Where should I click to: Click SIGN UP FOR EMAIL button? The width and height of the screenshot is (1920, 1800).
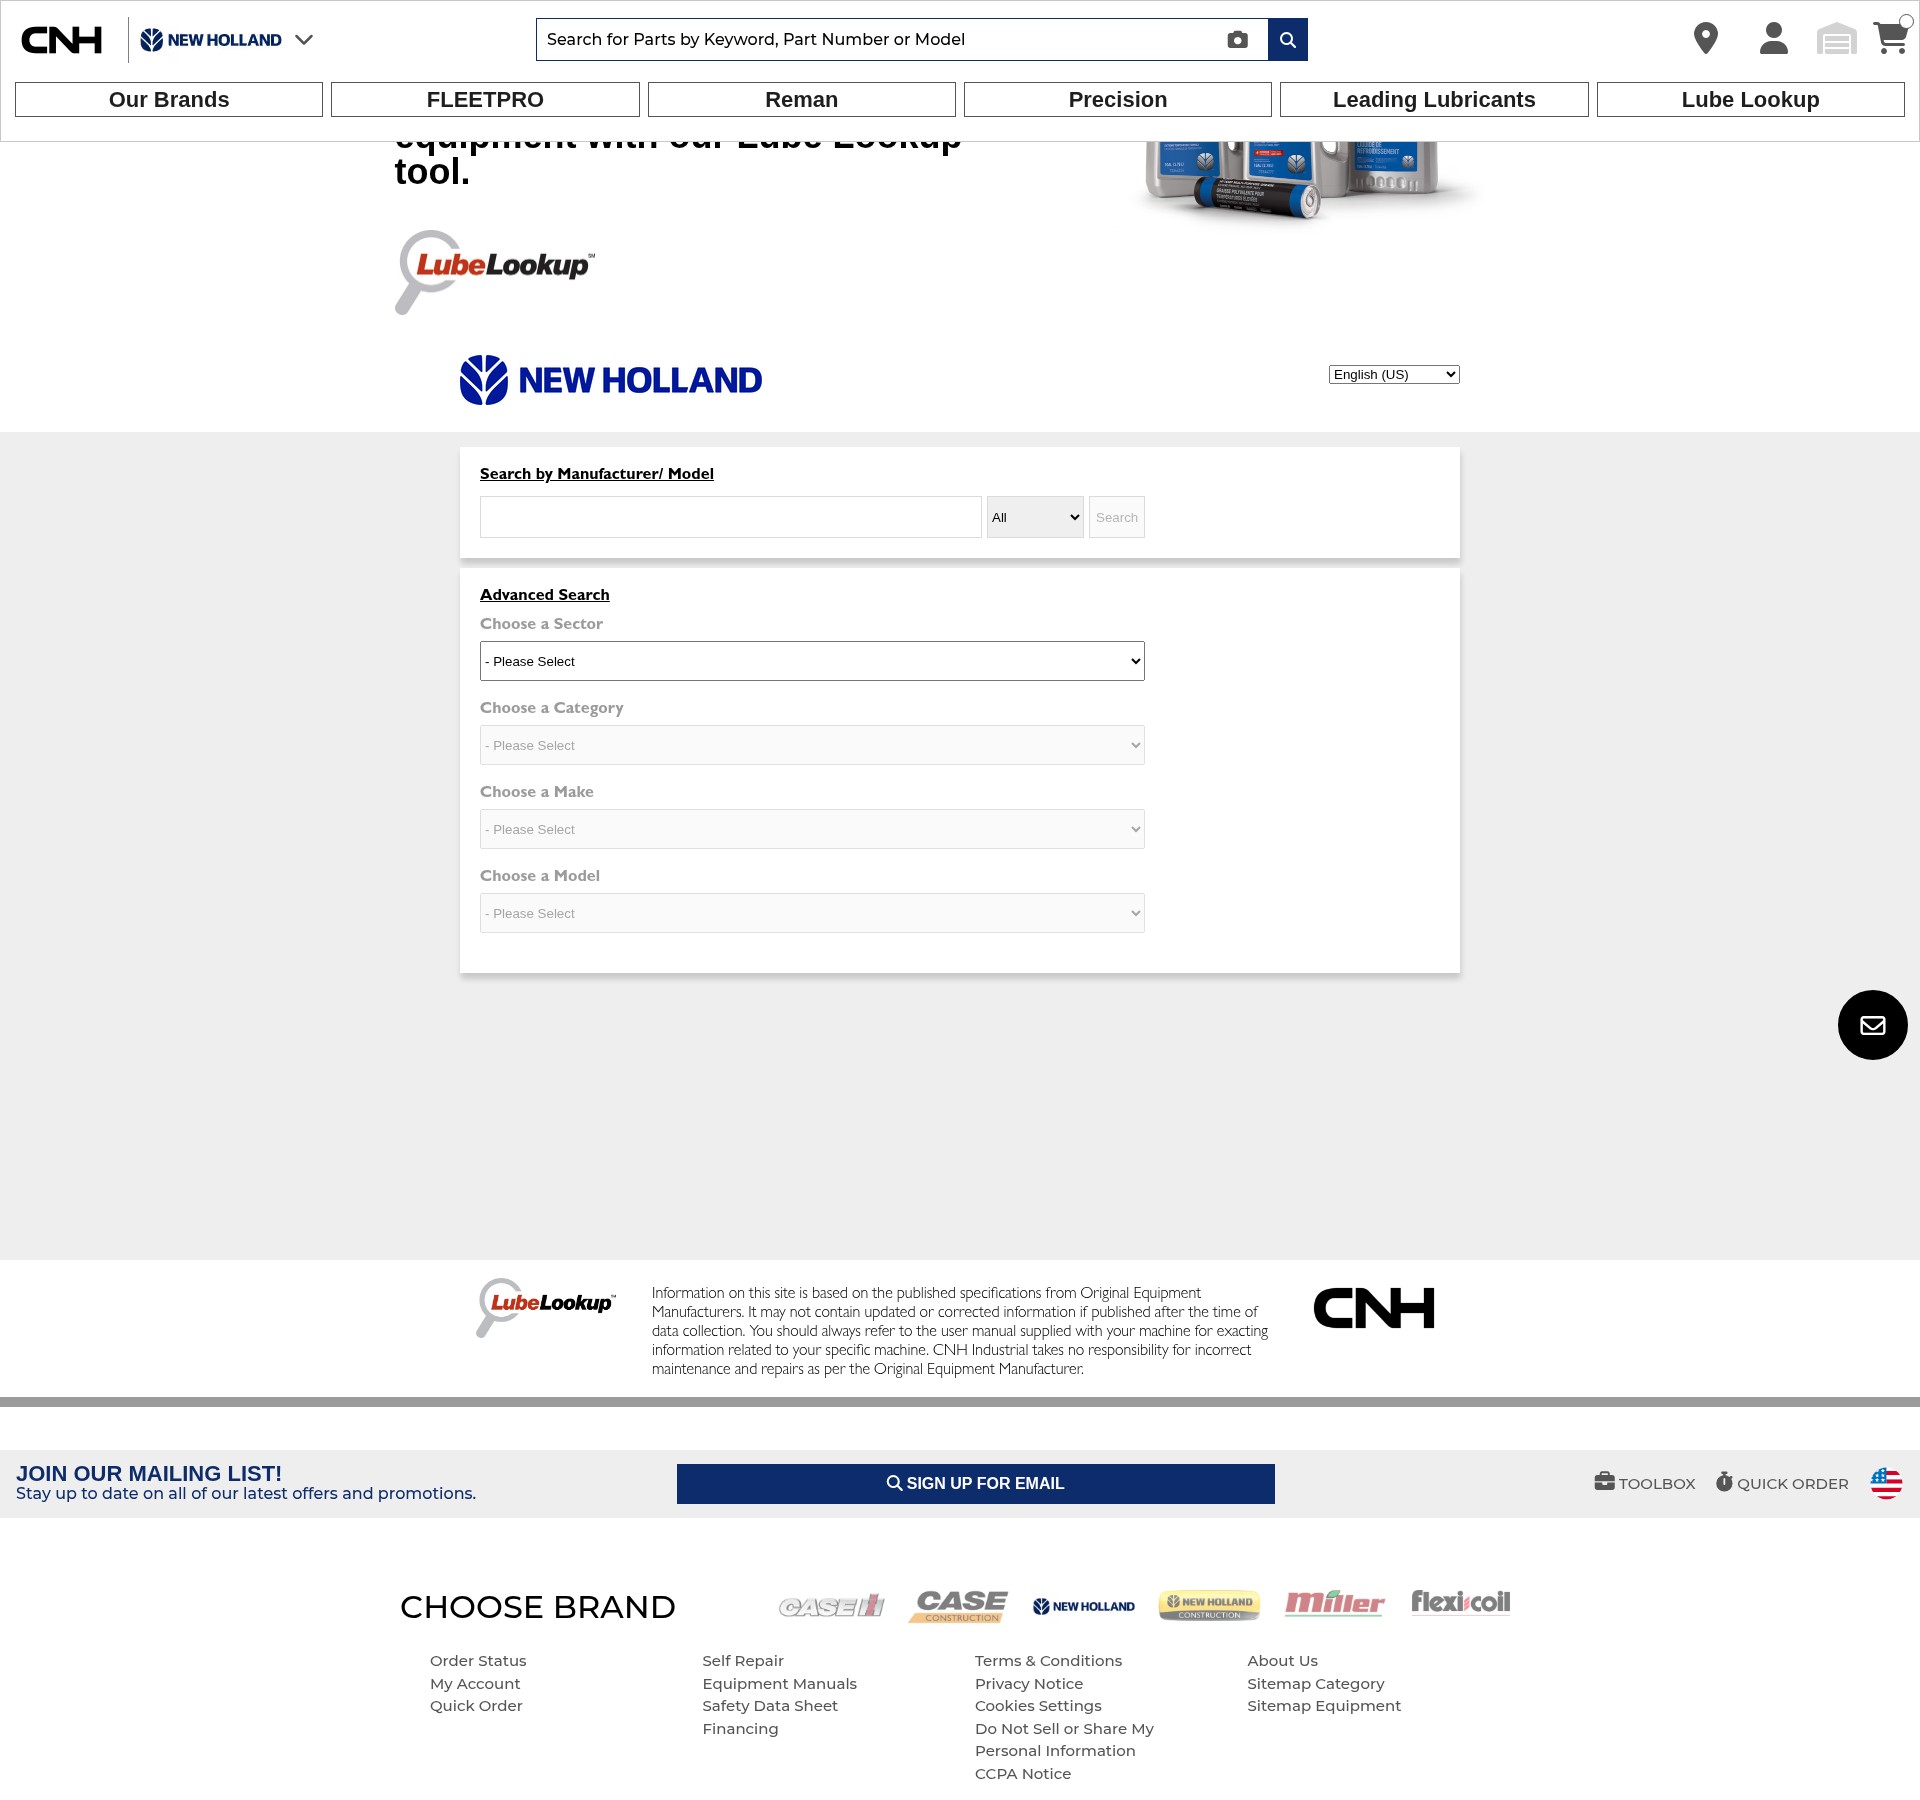point(976,1484)
